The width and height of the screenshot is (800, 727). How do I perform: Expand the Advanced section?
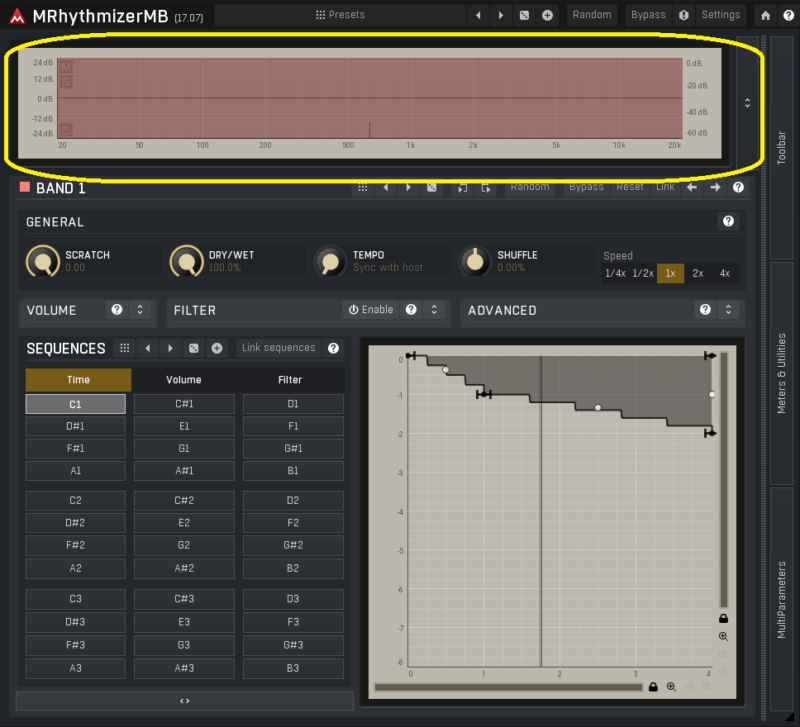point(728,310)
